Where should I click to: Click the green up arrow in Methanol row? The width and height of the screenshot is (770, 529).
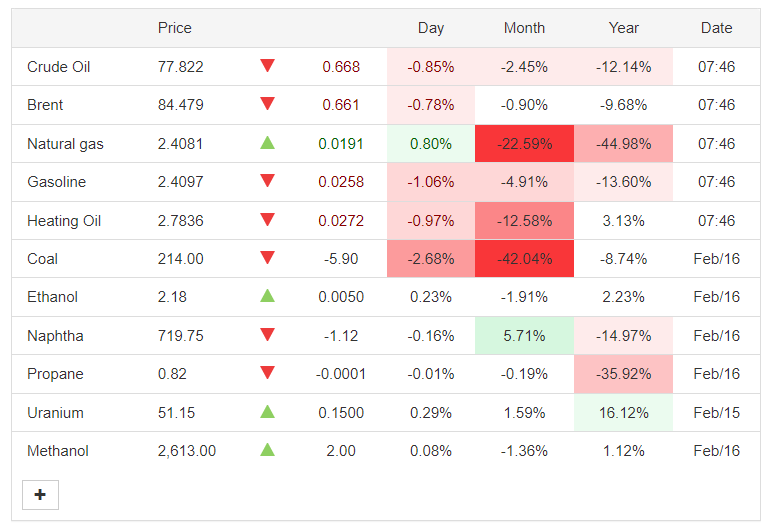coord(267,449)
